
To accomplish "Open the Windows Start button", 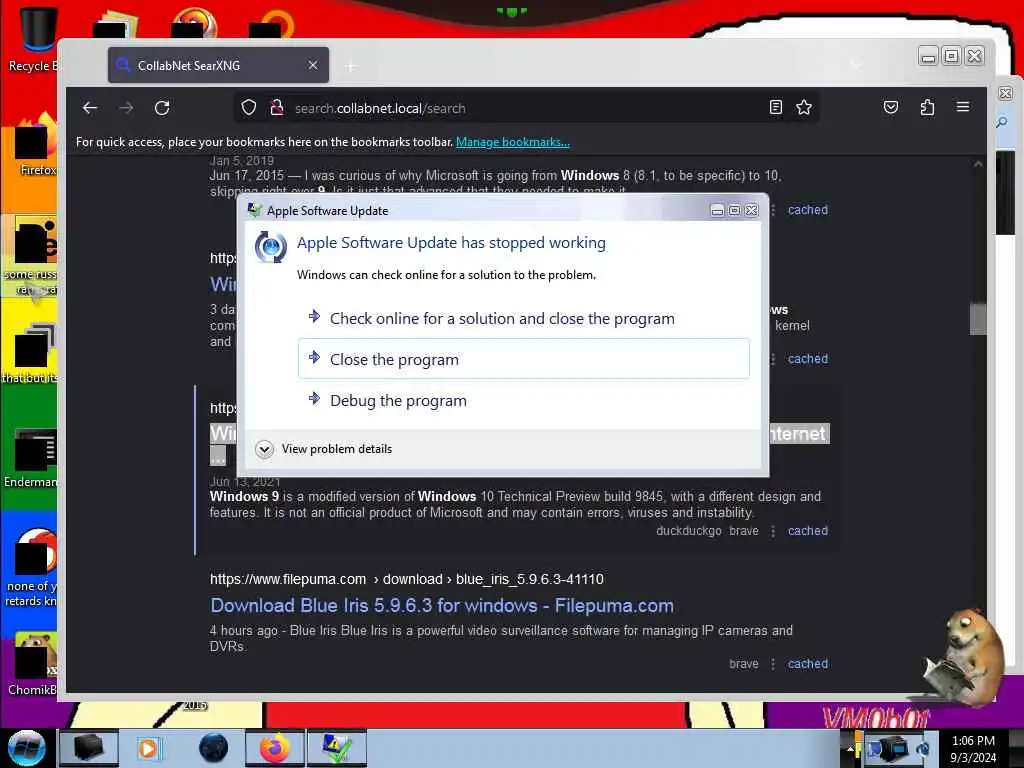I will click(27, 748).
